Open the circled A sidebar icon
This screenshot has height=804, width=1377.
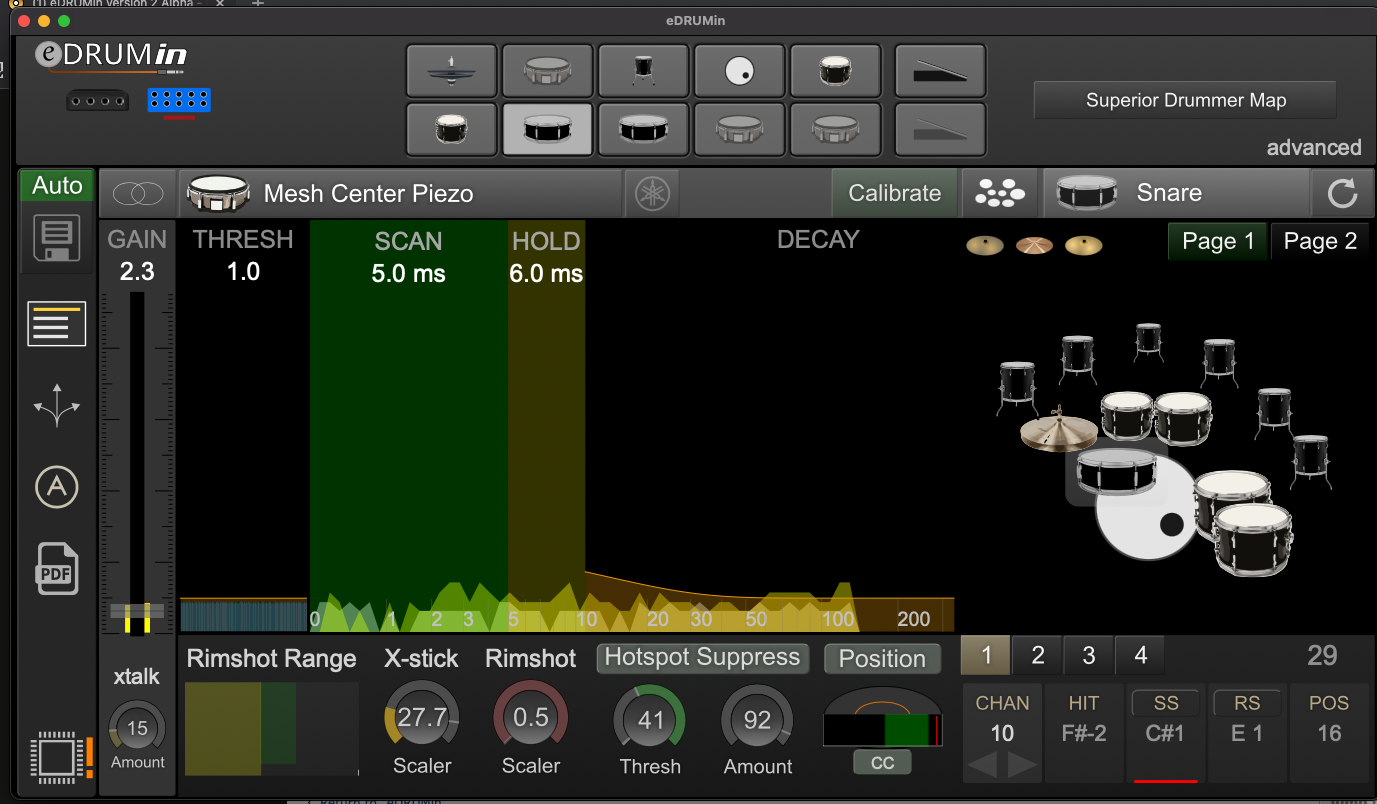[57, 487]
